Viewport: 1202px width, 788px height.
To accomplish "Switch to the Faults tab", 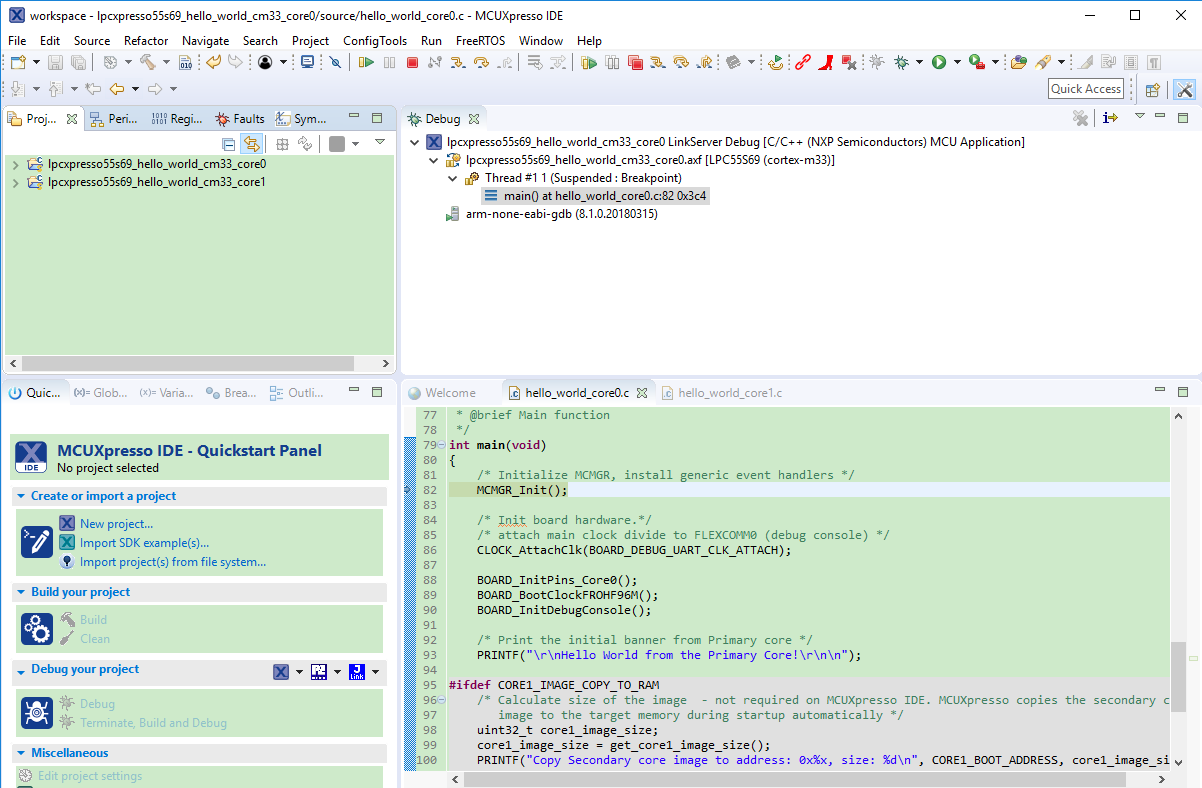I will (240, 118).
